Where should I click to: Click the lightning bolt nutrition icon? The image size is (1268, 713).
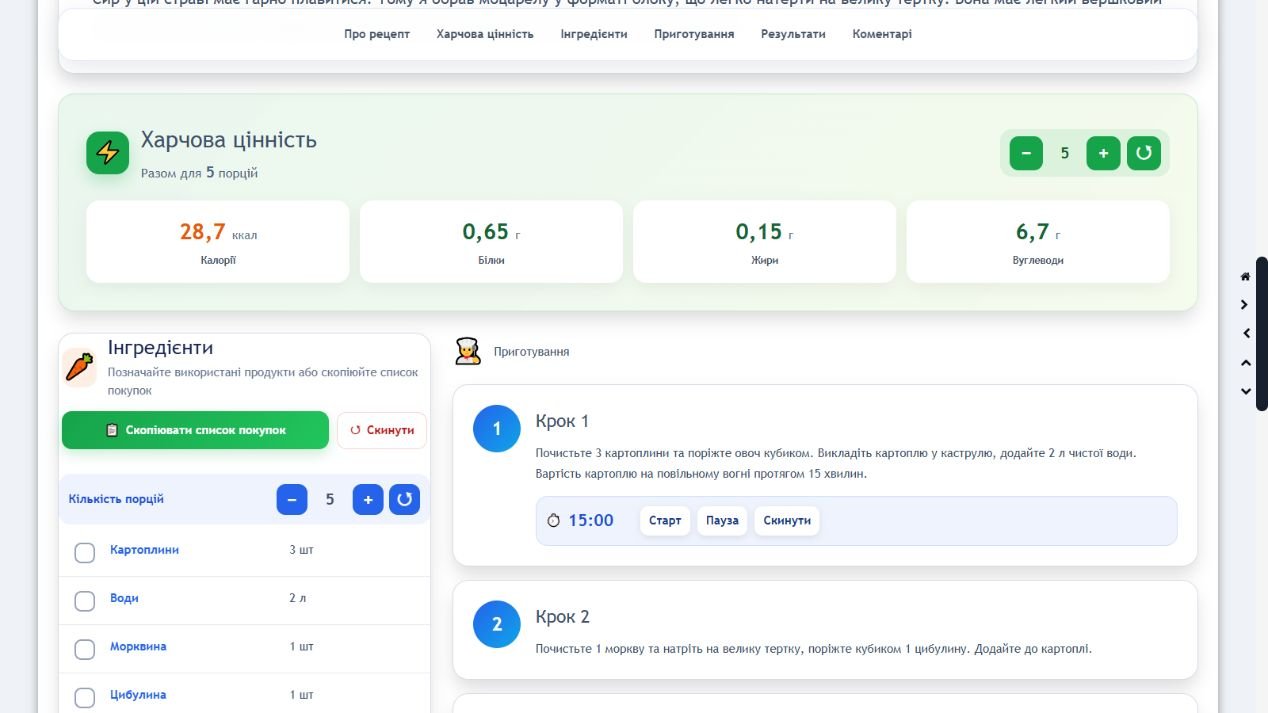(x=107, y=153)
